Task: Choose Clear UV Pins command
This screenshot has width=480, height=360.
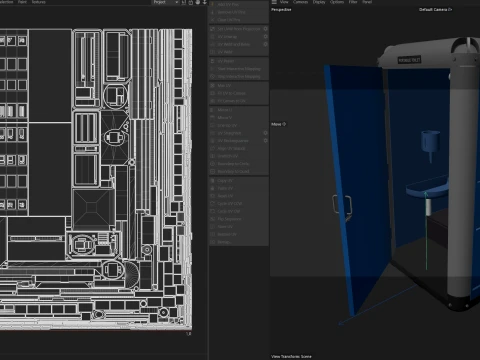Action: [x=239, y=20]
